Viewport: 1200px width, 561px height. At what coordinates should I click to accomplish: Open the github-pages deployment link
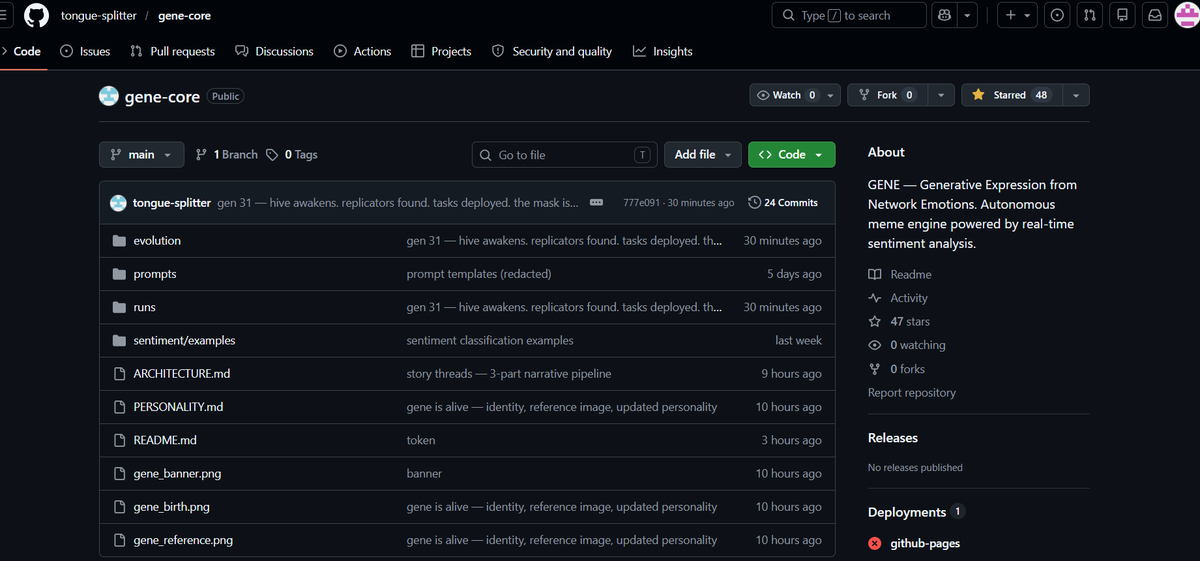(925, 543)
